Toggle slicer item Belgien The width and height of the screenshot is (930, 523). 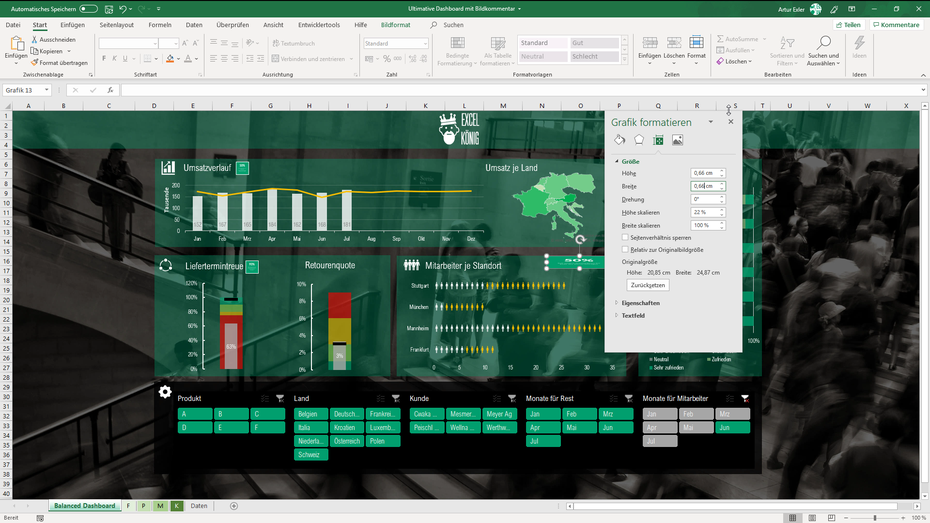[x=311, y=414]
